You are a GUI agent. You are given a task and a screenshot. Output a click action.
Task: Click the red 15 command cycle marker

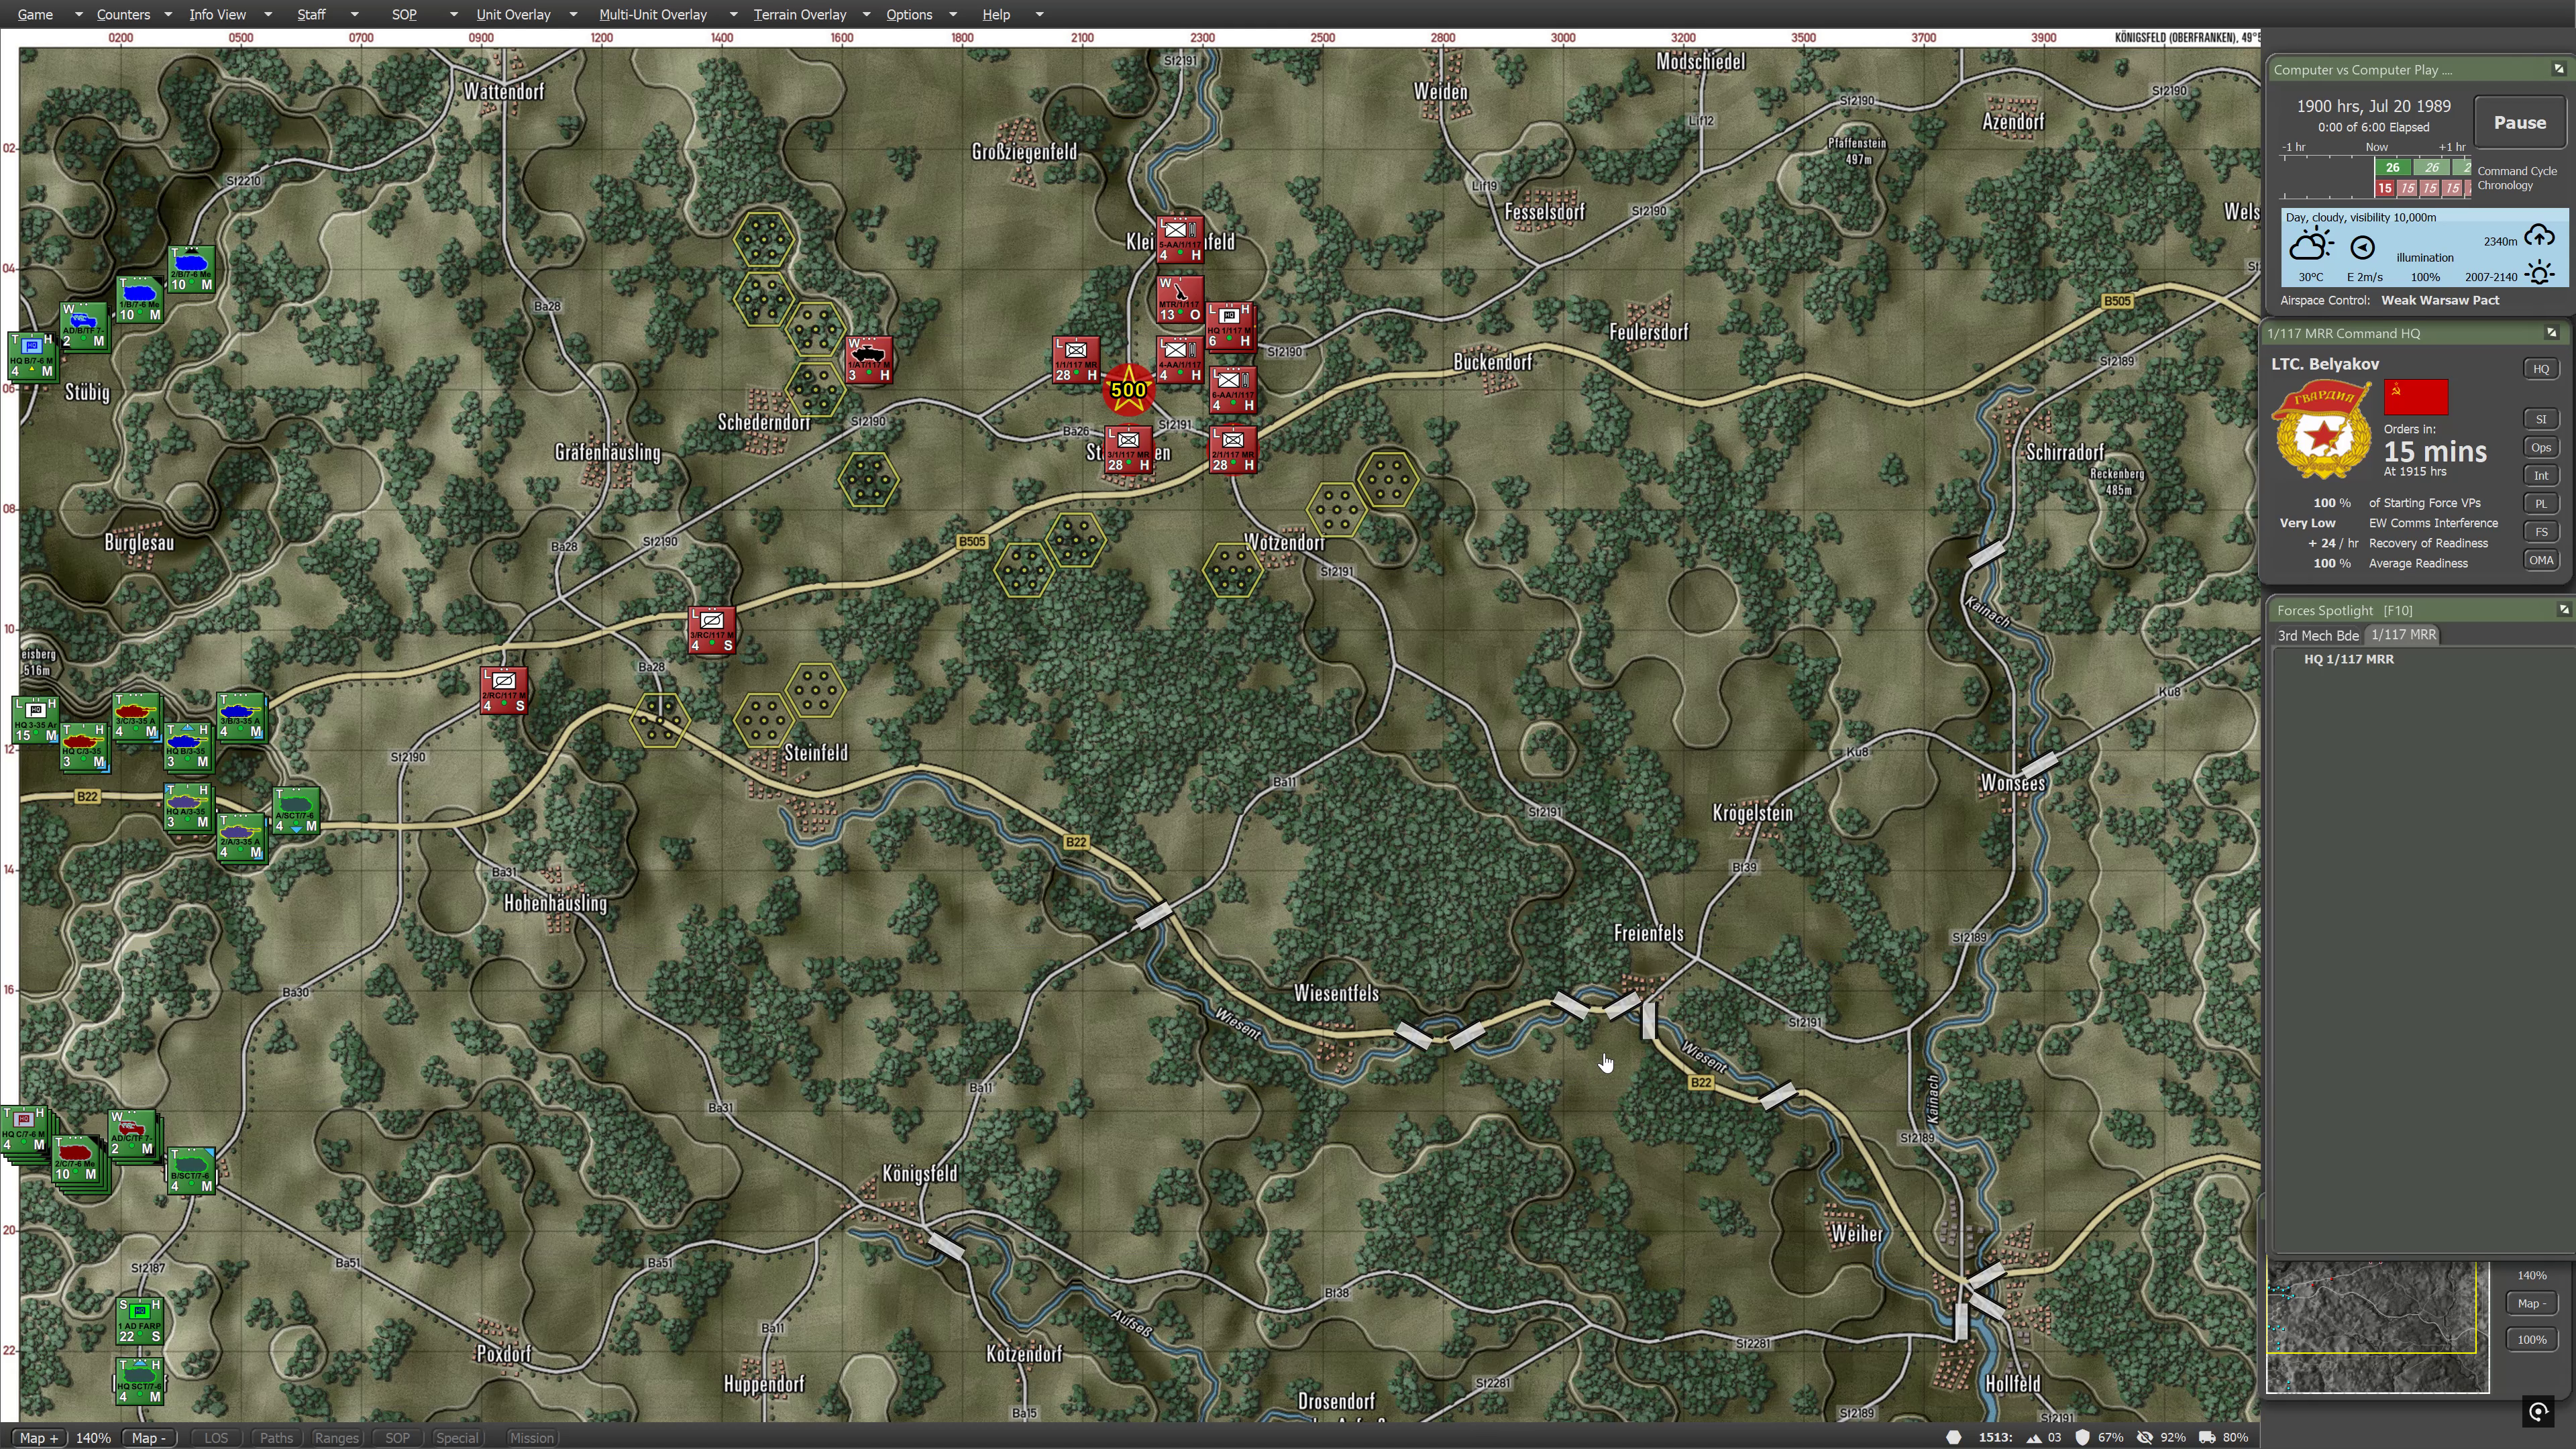[2385, 188]
